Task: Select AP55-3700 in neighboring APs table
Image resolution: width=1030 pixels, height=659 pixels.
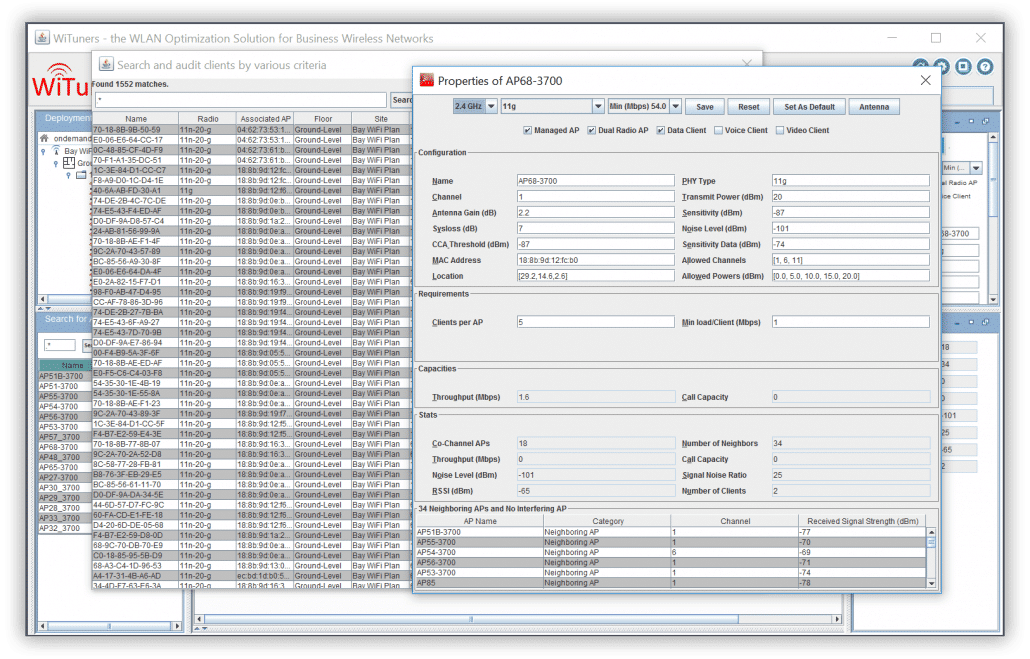Action: pos(671,542)
